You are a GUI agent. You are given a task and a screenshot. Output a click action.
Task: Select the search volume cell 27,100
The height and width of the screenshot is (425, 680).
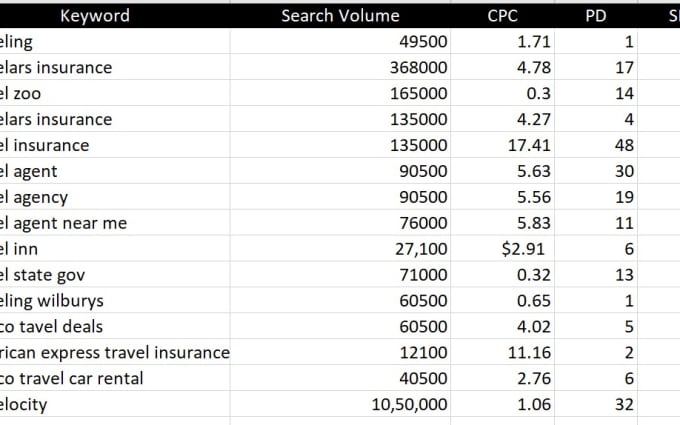pyautogui.click(x=340, y=248)
